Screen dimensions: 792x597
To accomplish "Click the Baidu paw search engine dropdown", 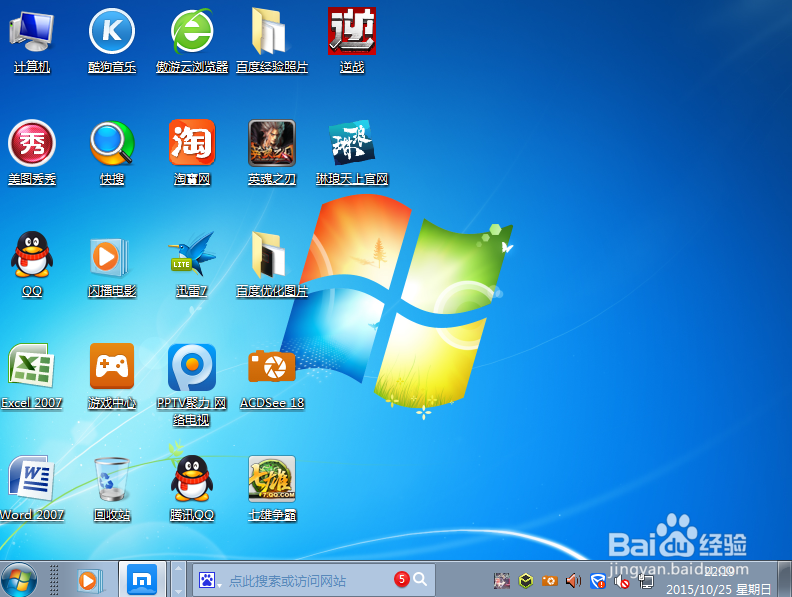I will (x=209, y=580).
